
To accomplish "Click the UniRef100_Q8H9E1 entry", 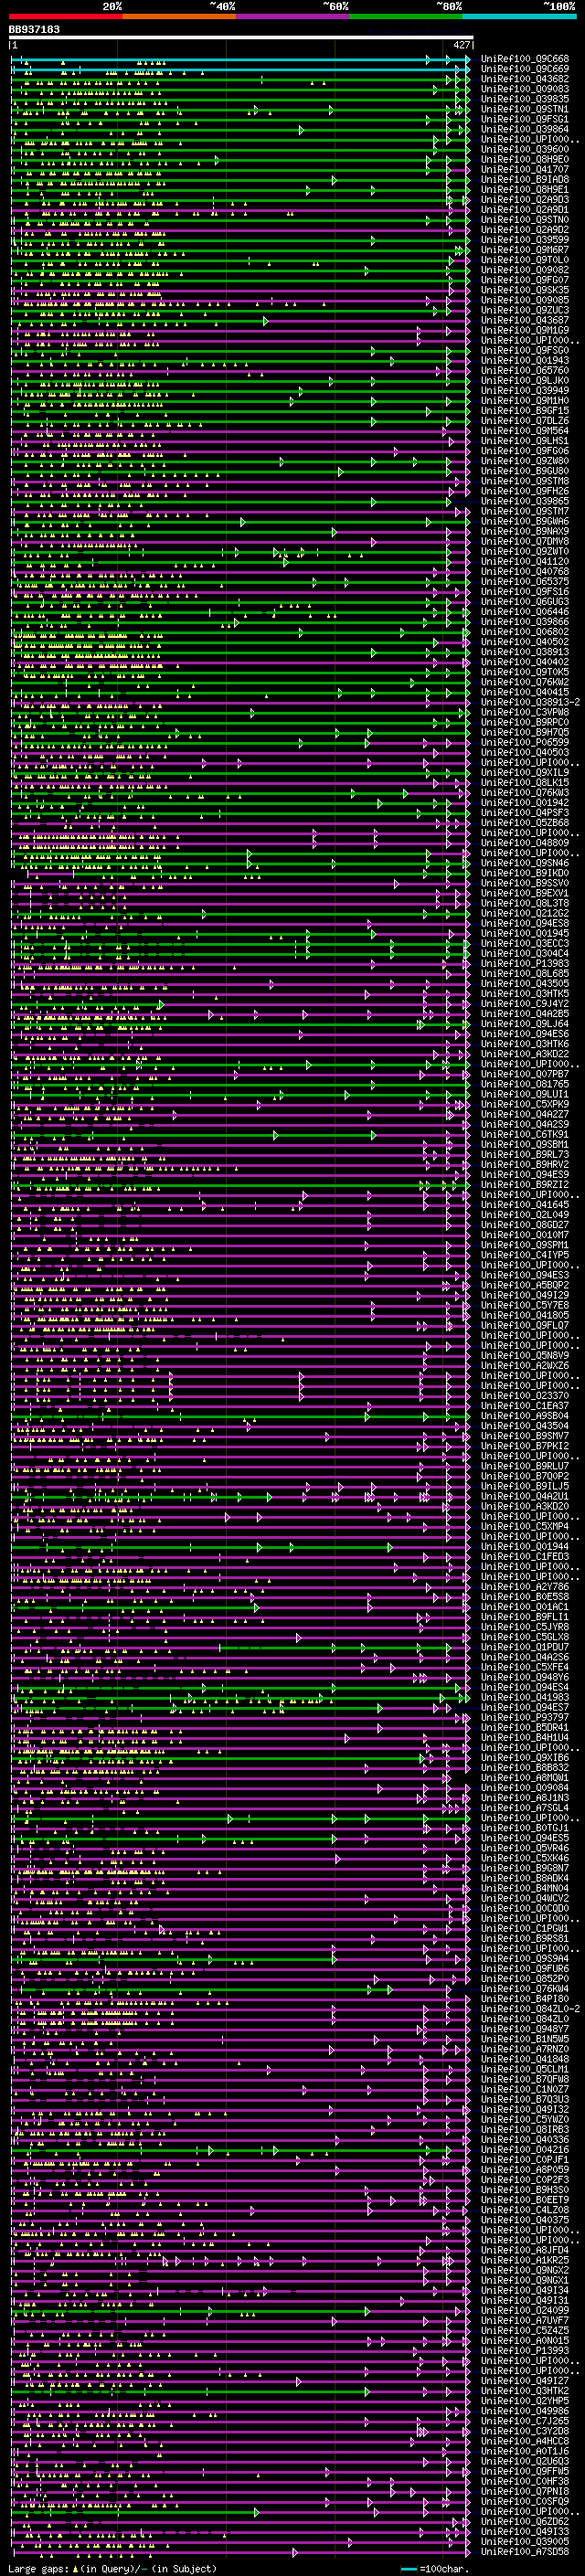I will 525,190.
